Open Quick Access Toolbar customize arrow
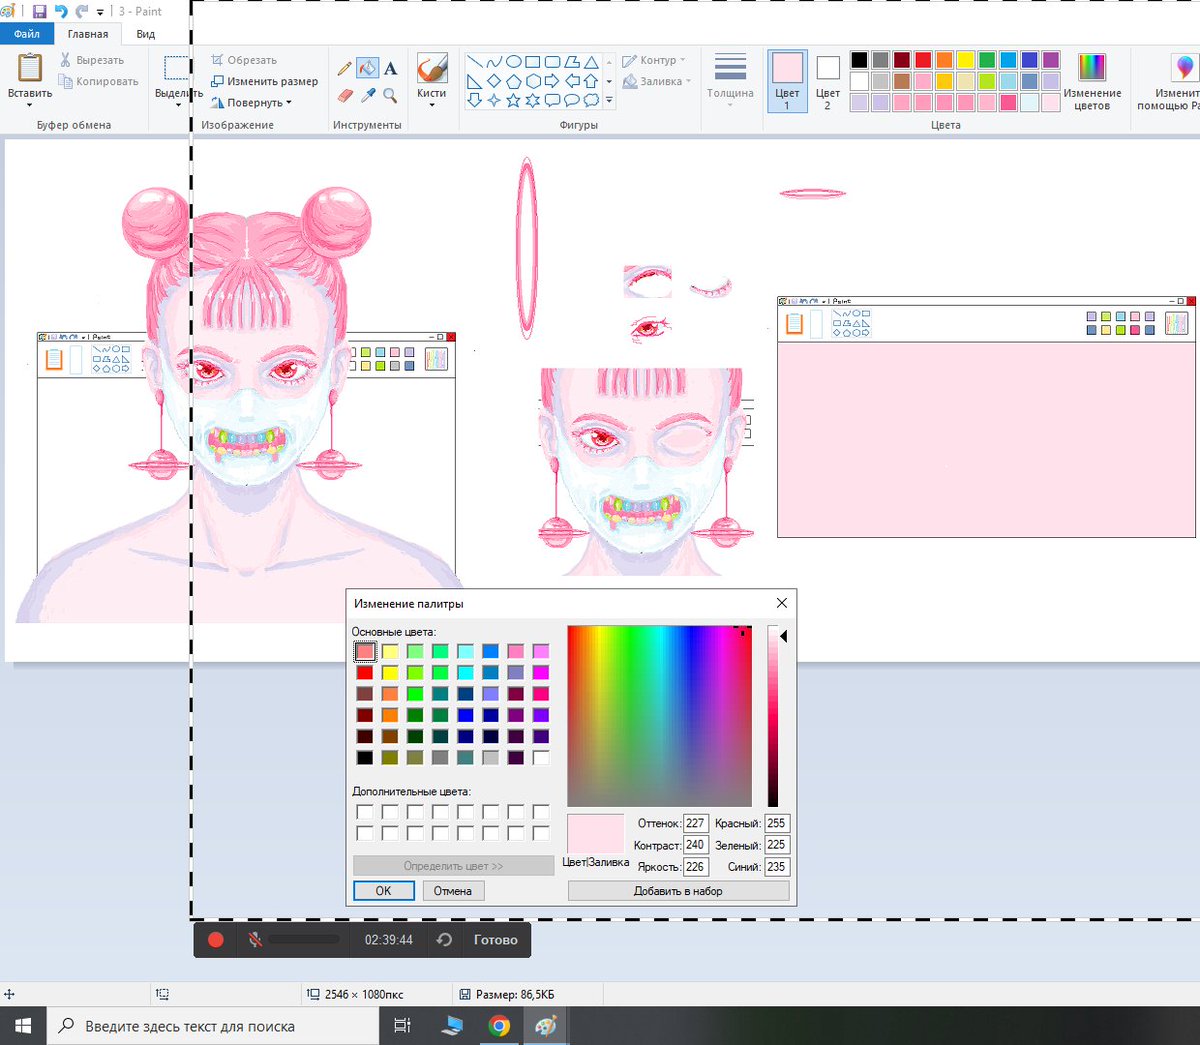The height and width of the screenshot is (1045, 1200). 100,12
